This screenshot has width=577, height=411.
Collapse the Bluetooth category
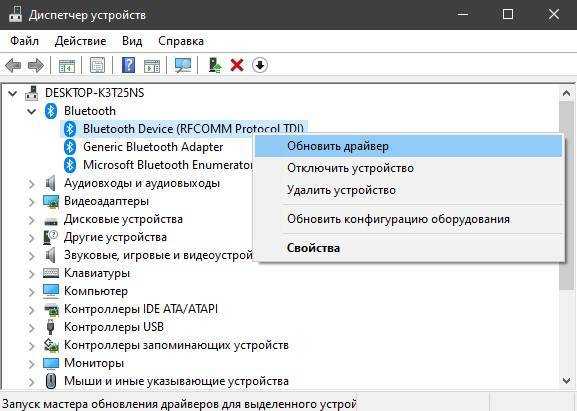32,111
